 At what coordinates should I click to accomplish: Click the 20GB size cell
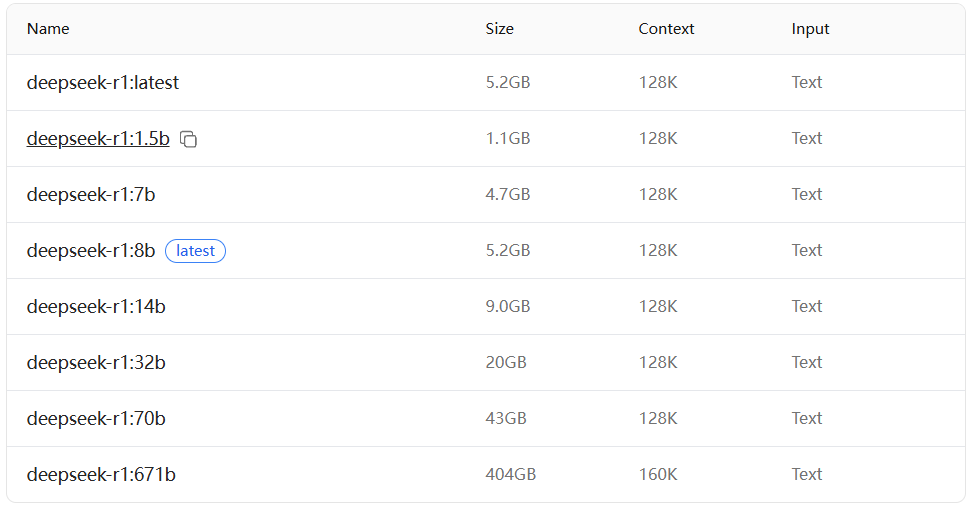[506, 363]
